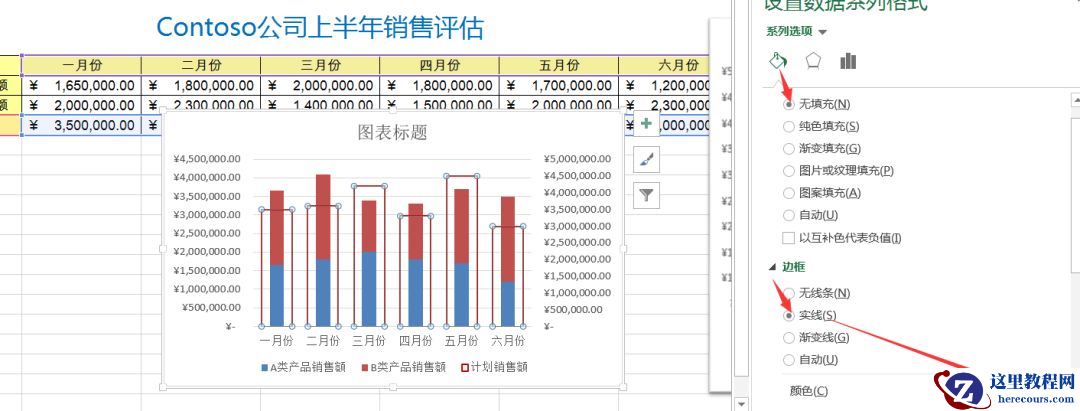Click the blue A类 bar for 三月份
Image resolution: width=1080 pixels, height=411 pixels.
[x=368, y=289]
